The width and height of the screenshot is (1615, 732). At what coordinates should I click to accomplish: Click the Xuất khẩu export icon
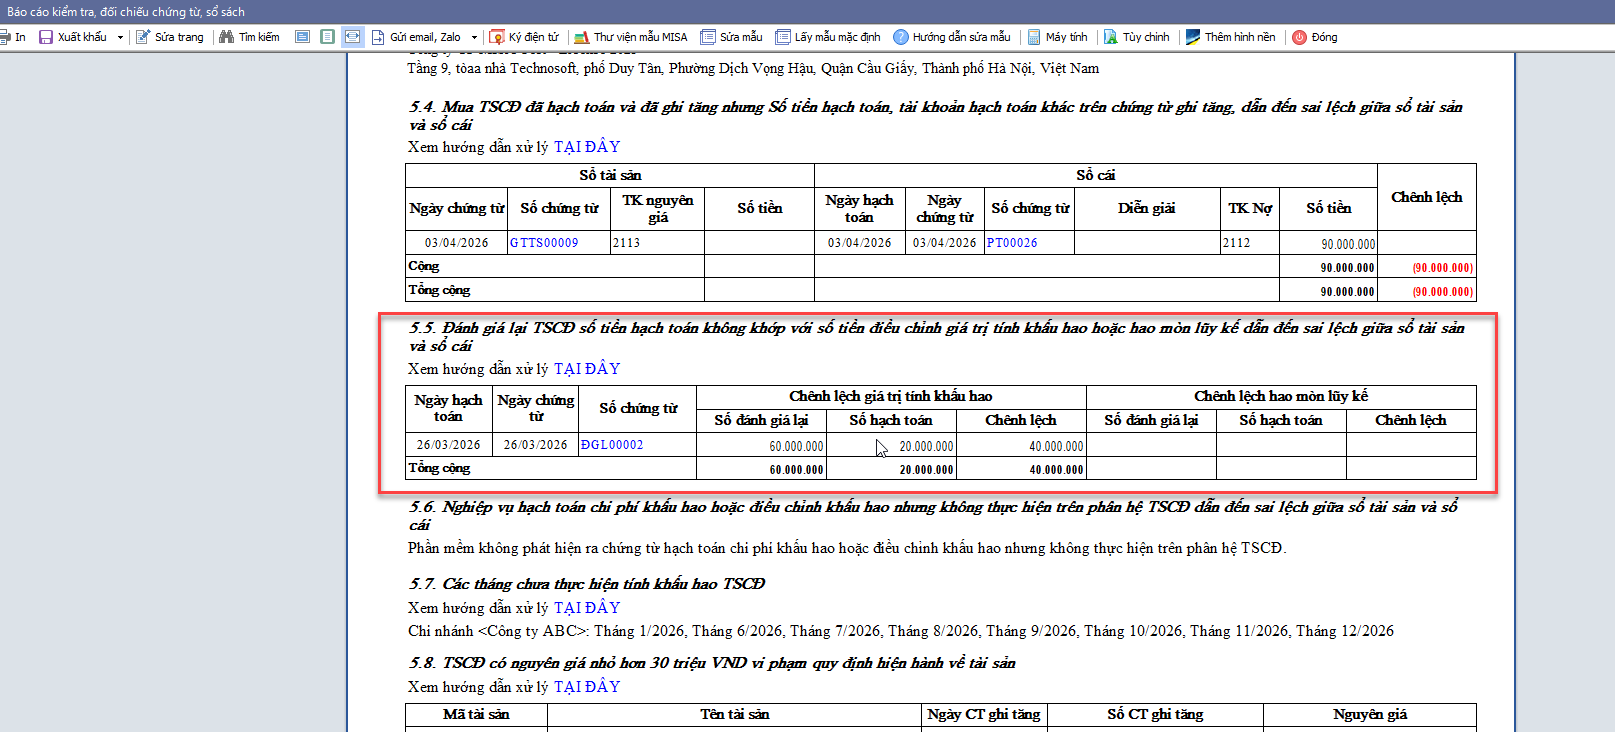pos(46,37)
